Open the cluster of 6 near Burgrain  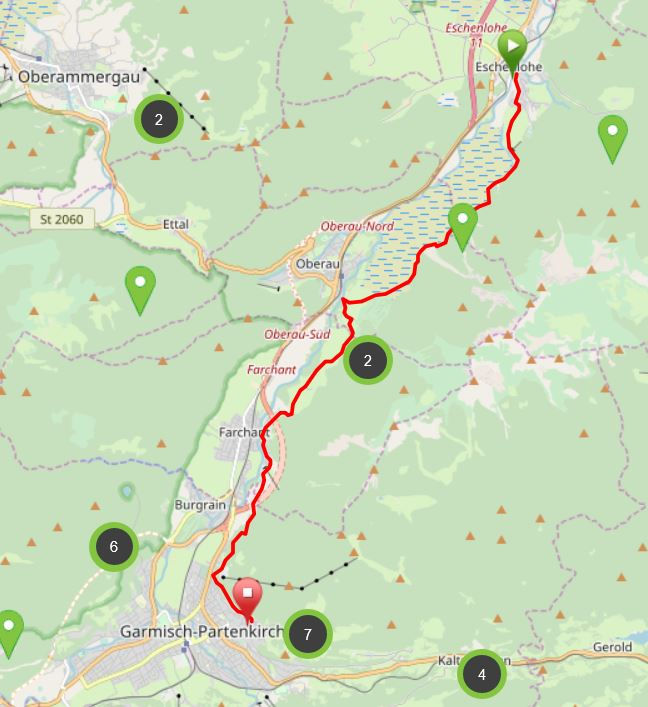pyautogui.click(x=114, y=546)
